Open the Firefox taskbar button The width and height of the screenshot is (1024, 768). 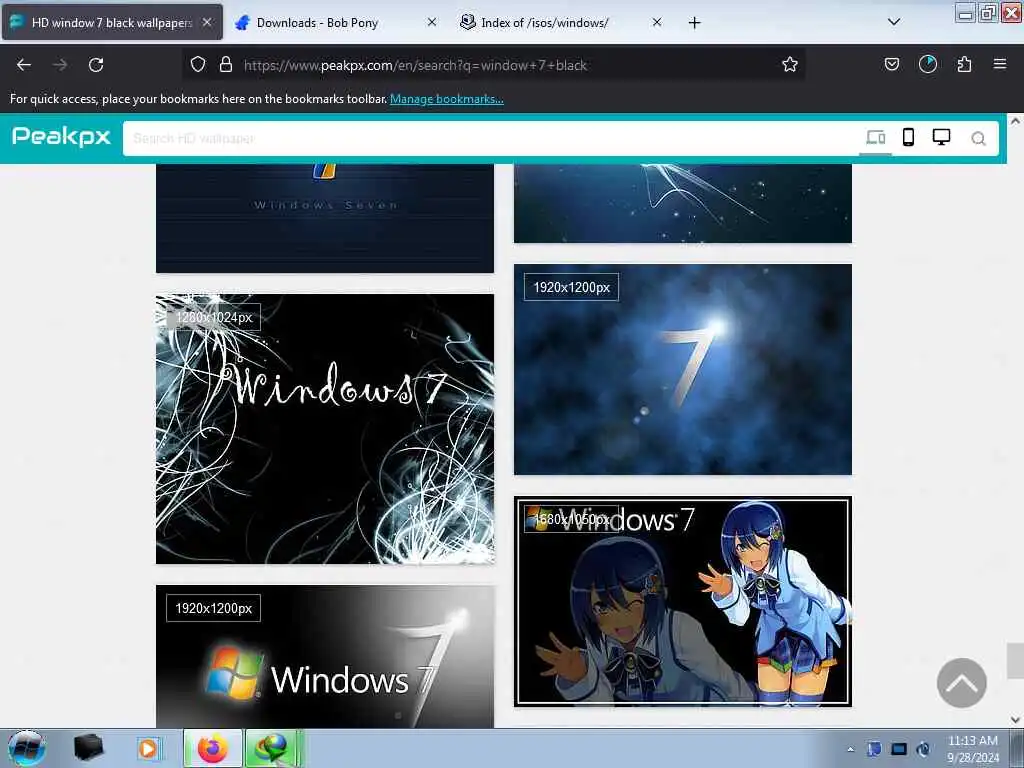(213, 748)
